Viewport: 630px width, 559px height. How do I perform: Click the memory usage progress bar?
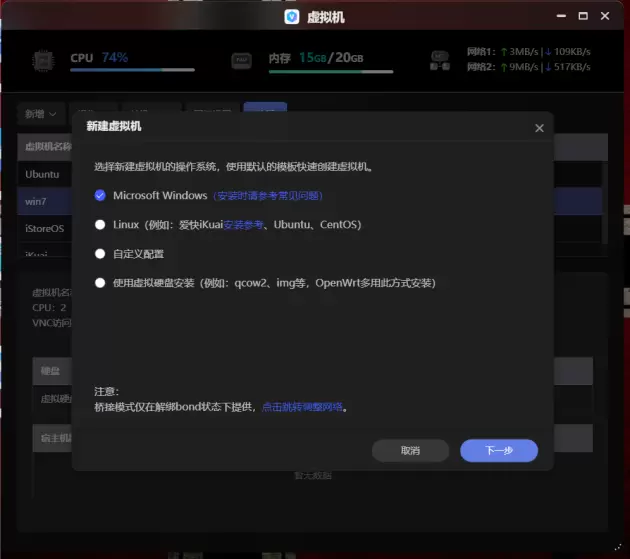point(331,72)
